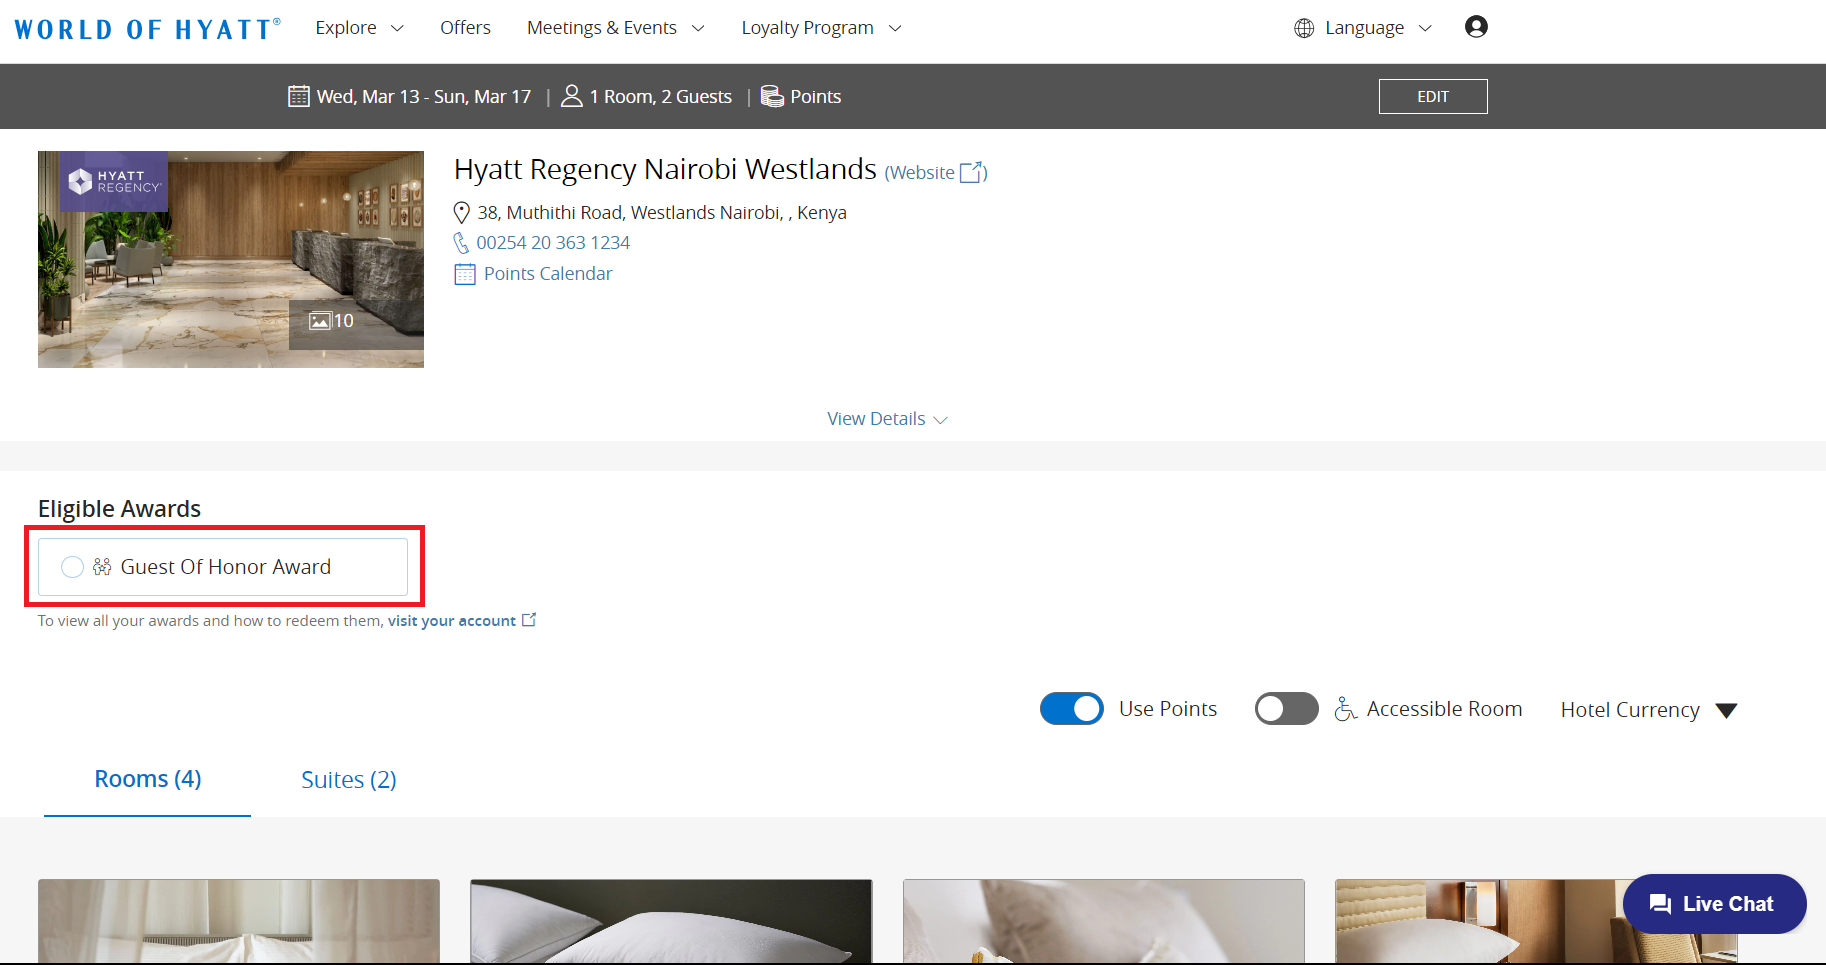This screenshot has width=1826, height=965.
Task: Click the Live Chat speech bubble icon
Action: [1660, 904]
